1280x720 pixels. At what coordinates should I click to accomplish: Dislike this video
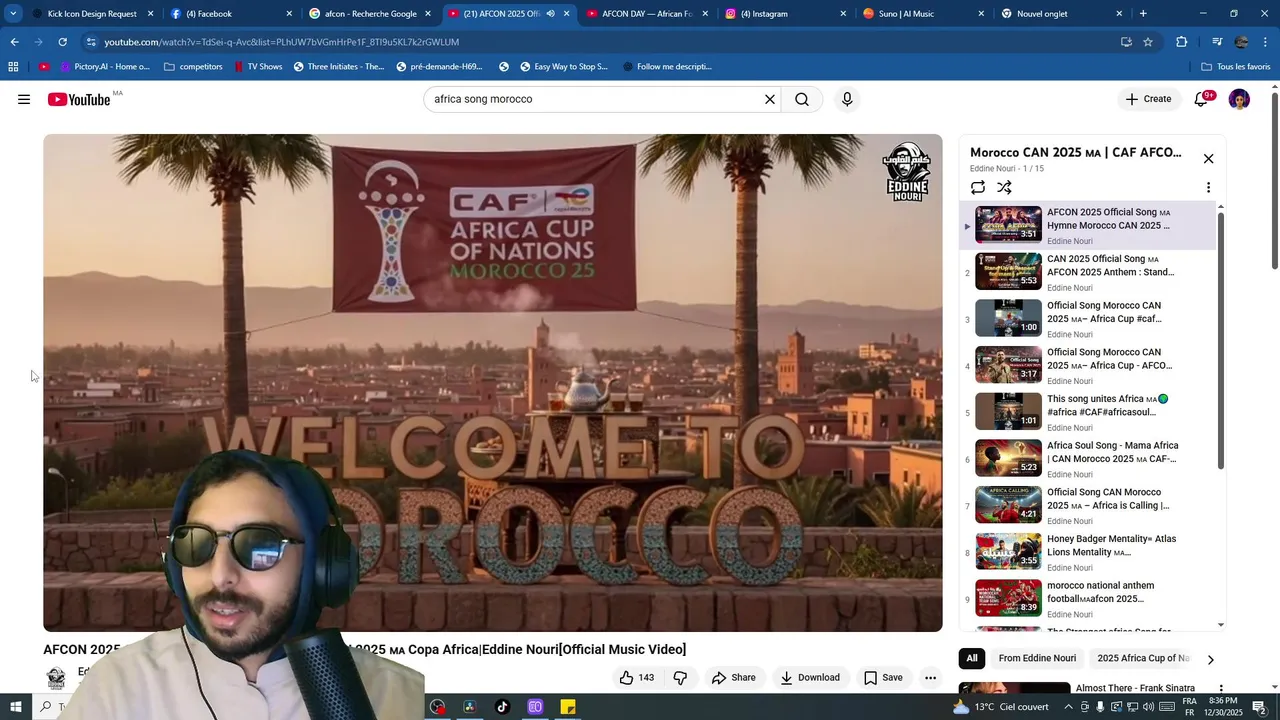point(680,678)
